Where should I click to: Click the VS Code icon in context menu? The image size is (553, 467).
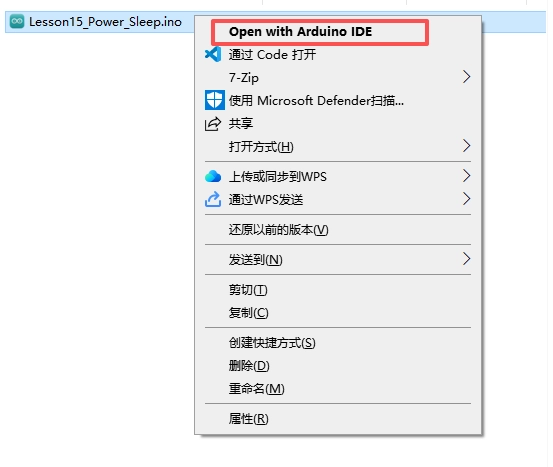[x=213, y=54]
